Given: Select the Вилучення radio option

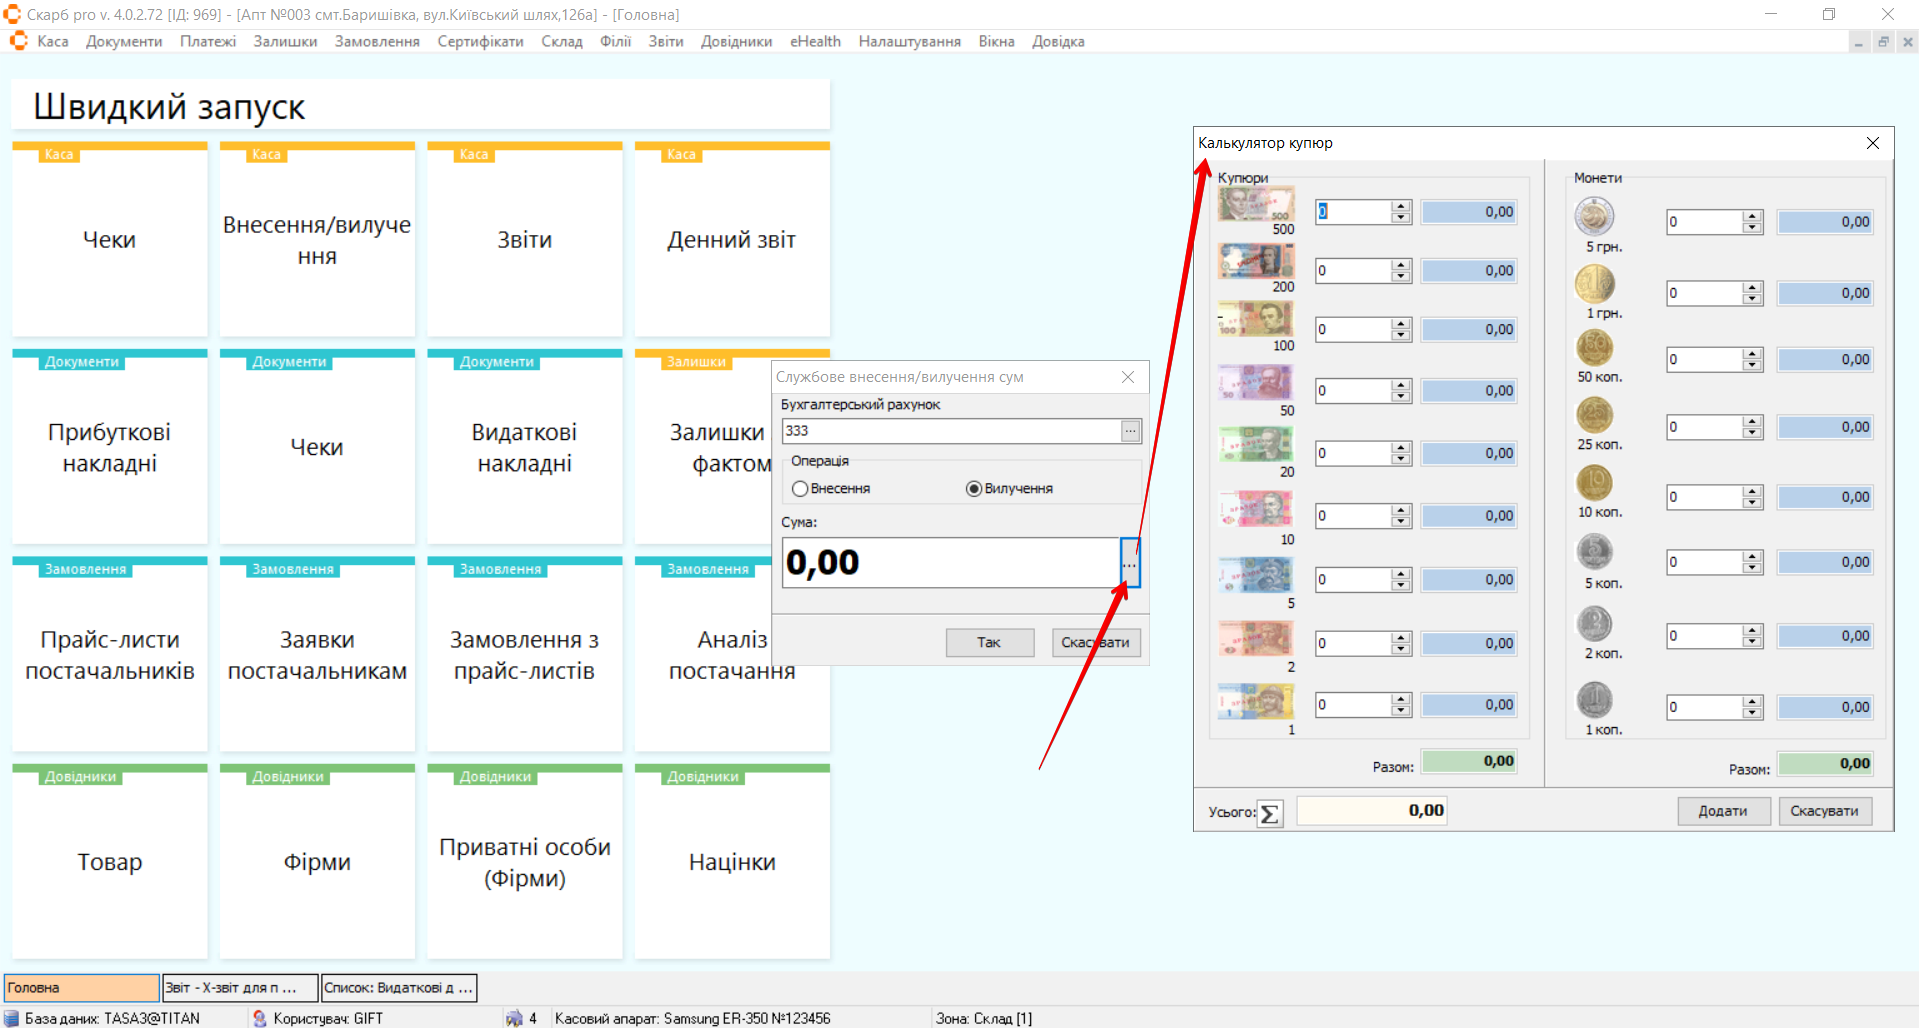Looking at the screenshot, I should [x=973, y=489].
